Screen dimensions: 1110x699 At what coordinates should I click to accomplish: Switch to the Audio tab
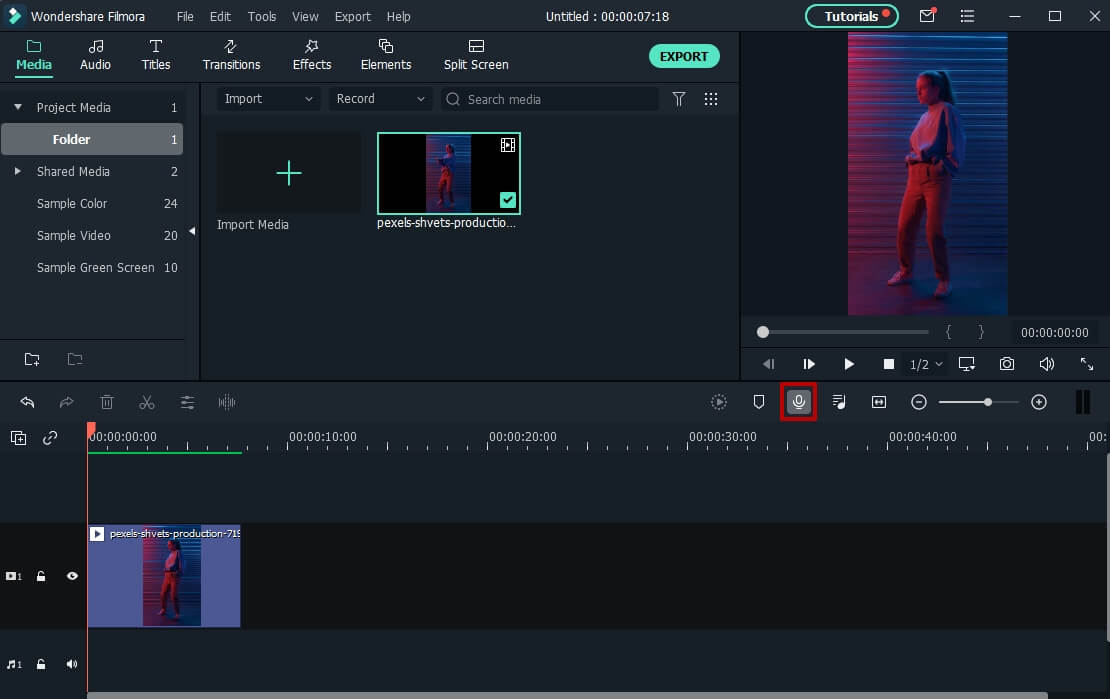95,55
